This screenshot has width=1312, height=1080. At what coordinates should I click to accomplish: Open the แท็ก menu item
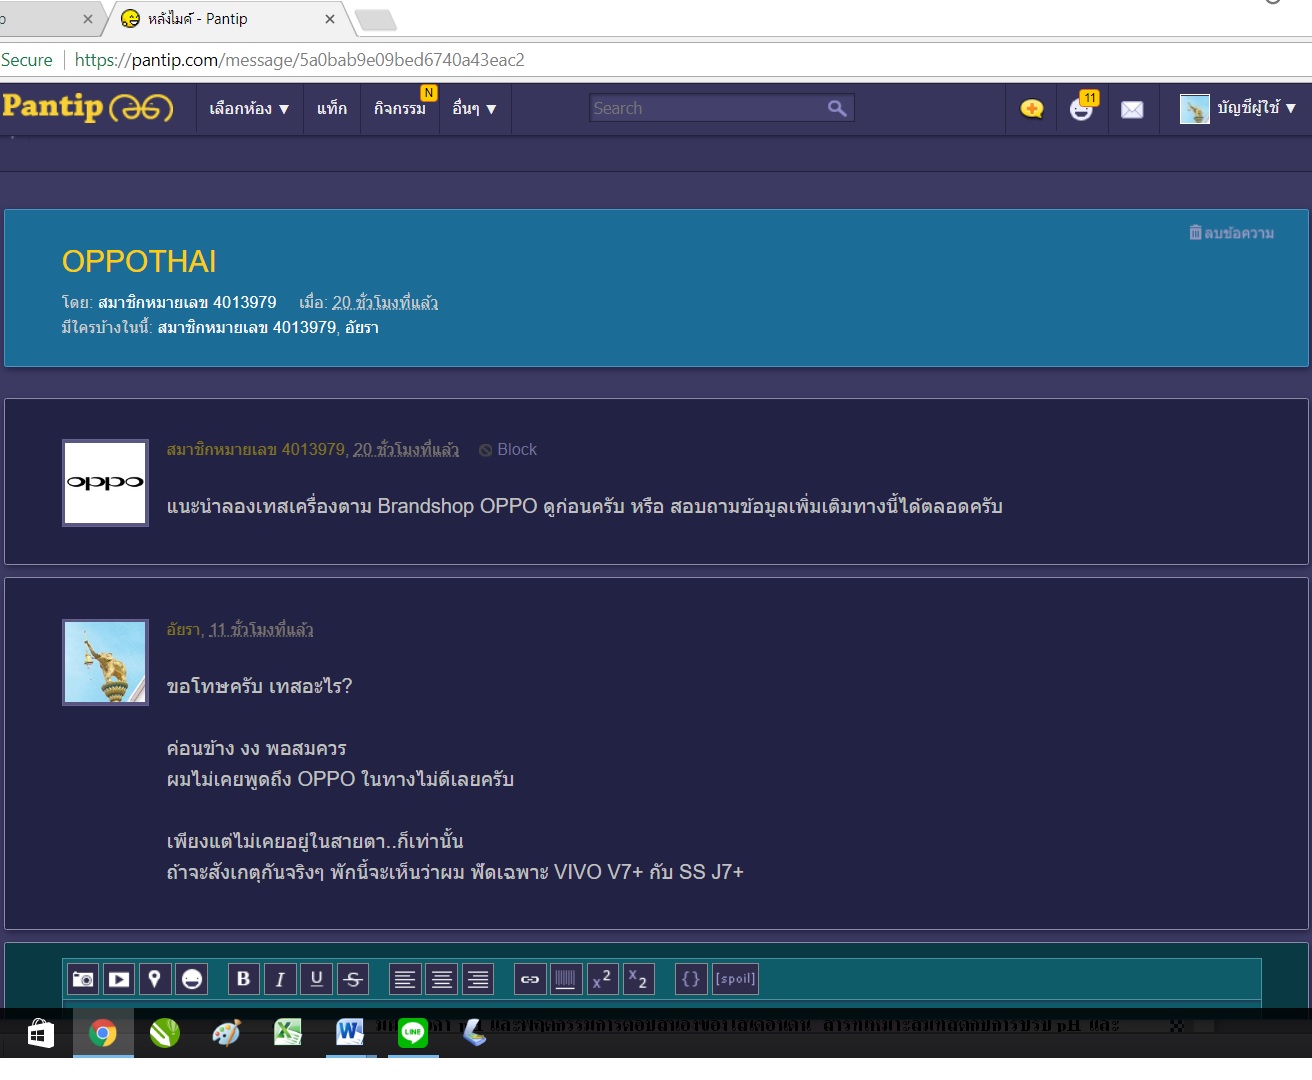pos(332,108)
